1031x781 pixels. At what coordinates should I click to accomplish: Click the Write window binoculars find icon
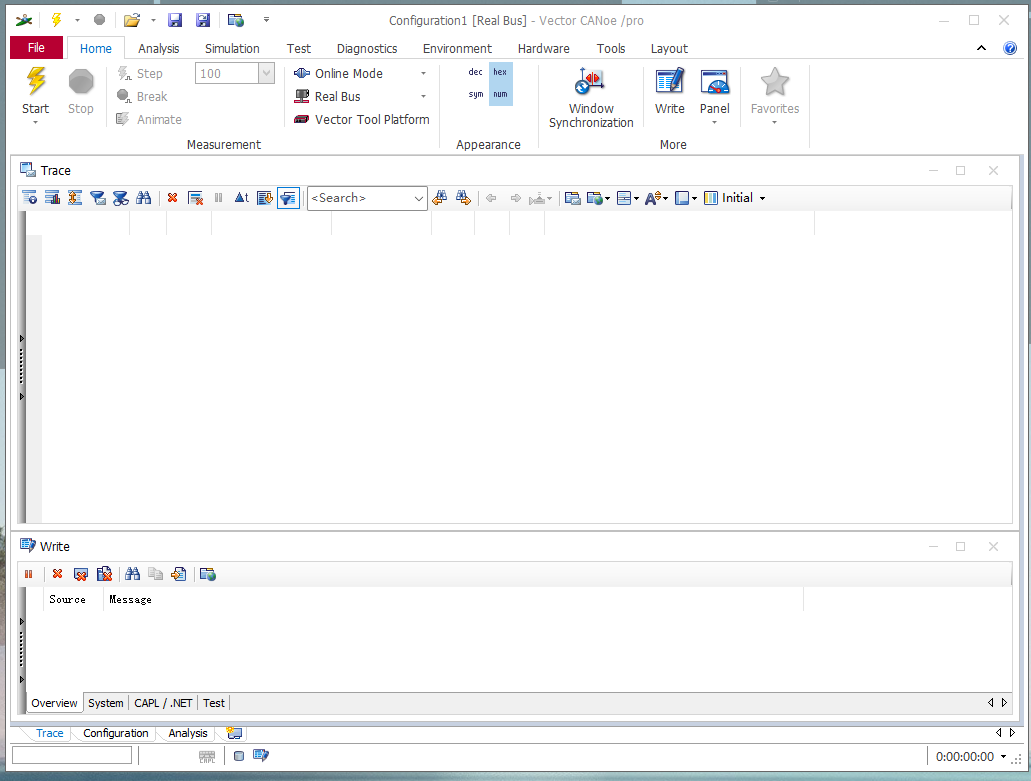(x=132, y=575)
